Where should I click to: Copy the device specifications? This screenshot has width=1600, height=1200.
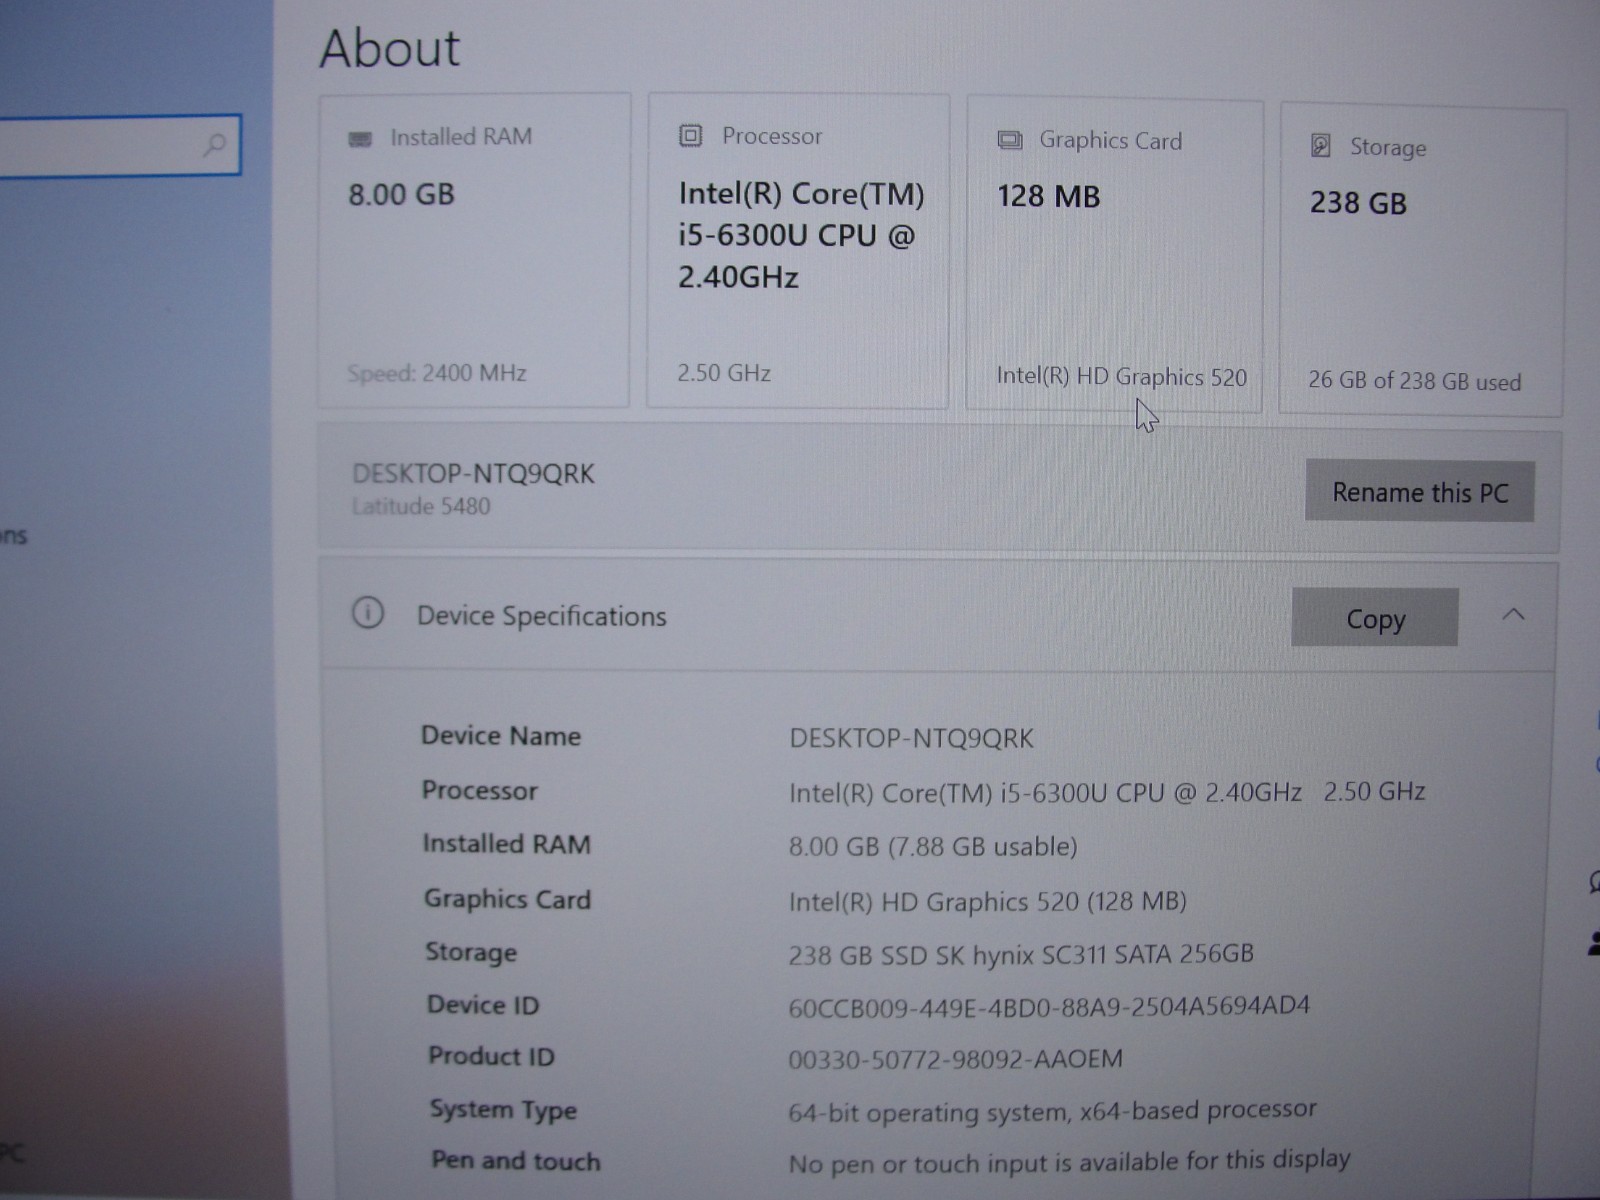[1375, 618]
